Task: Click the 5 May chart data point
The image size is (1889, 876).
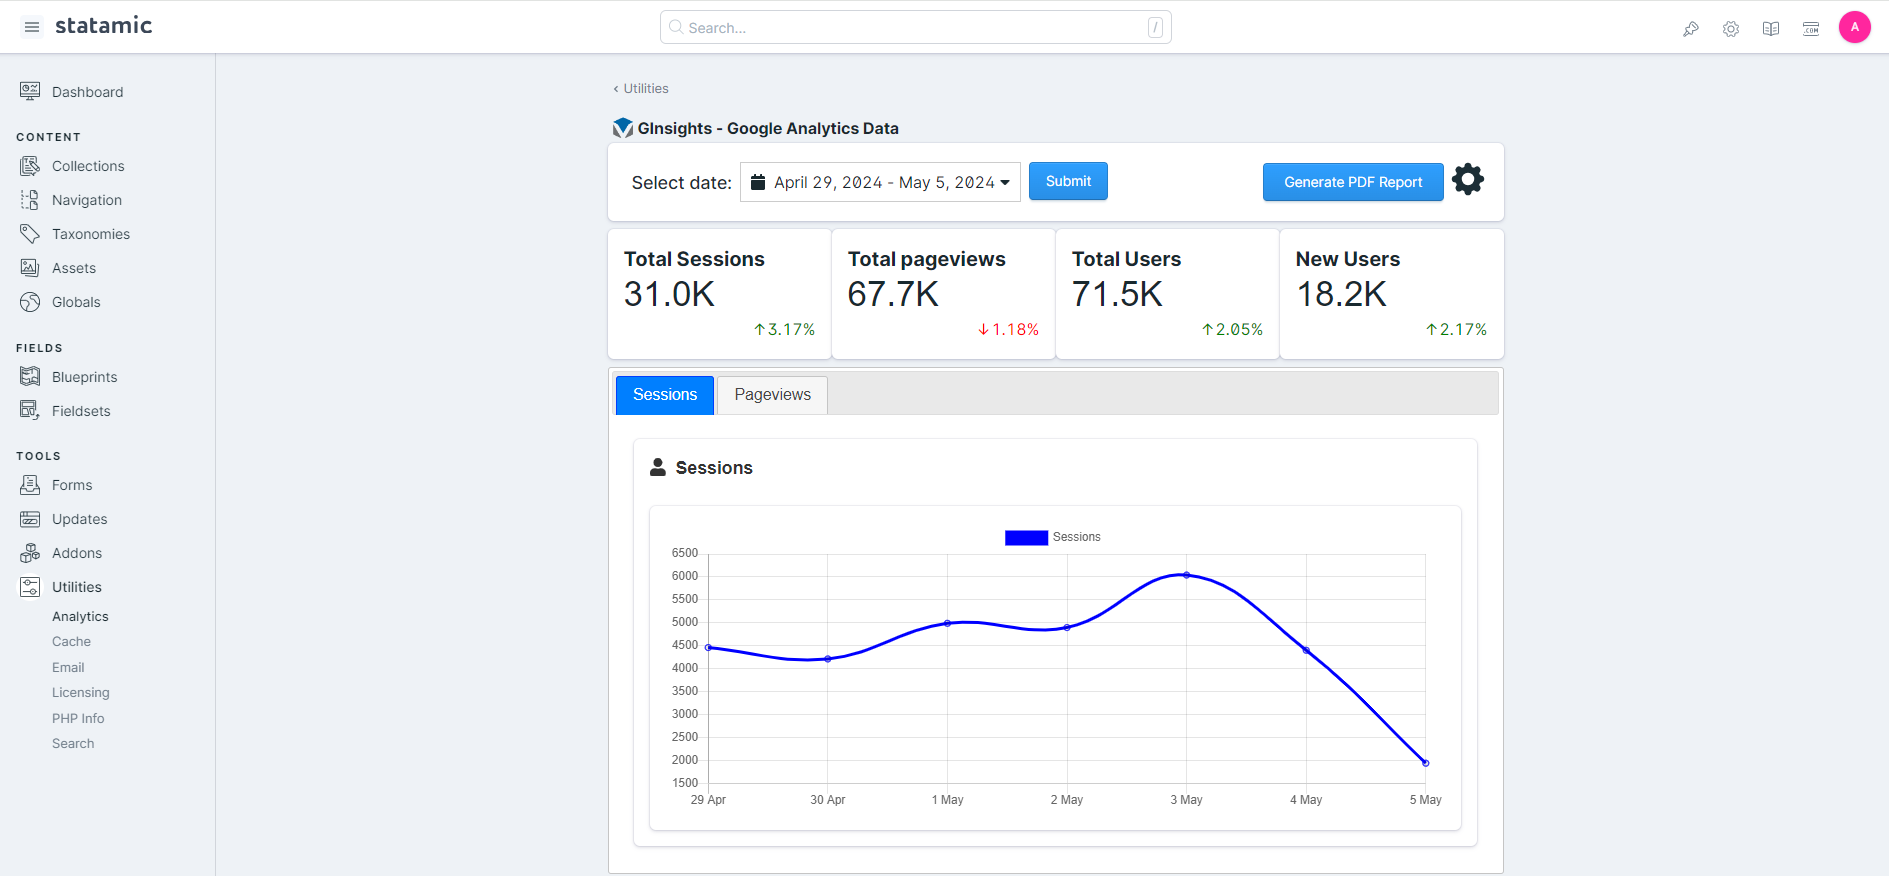Action: [1426, 763]
